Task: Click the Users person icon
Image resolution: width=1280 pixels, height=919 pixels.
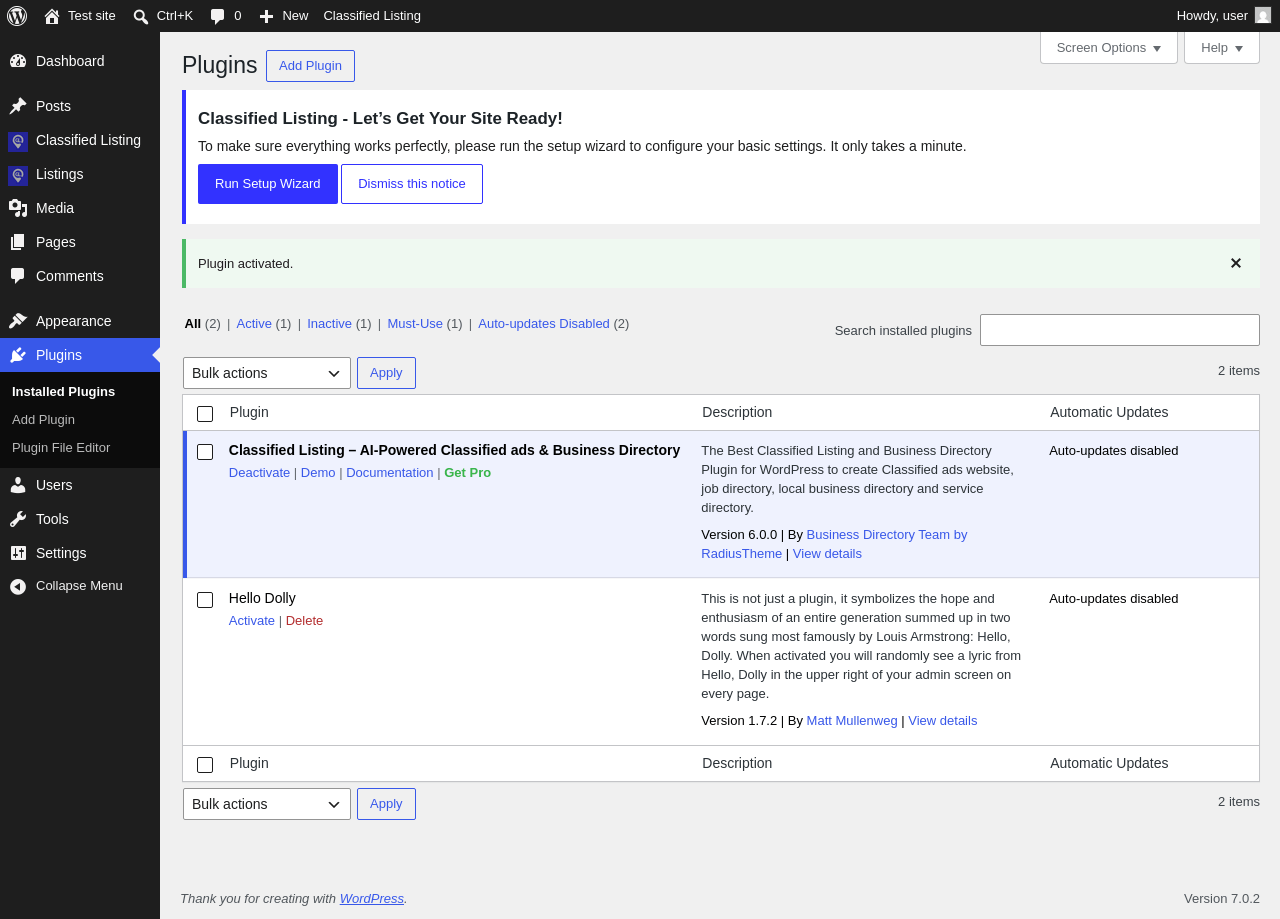Action: [x=18, y=485]
